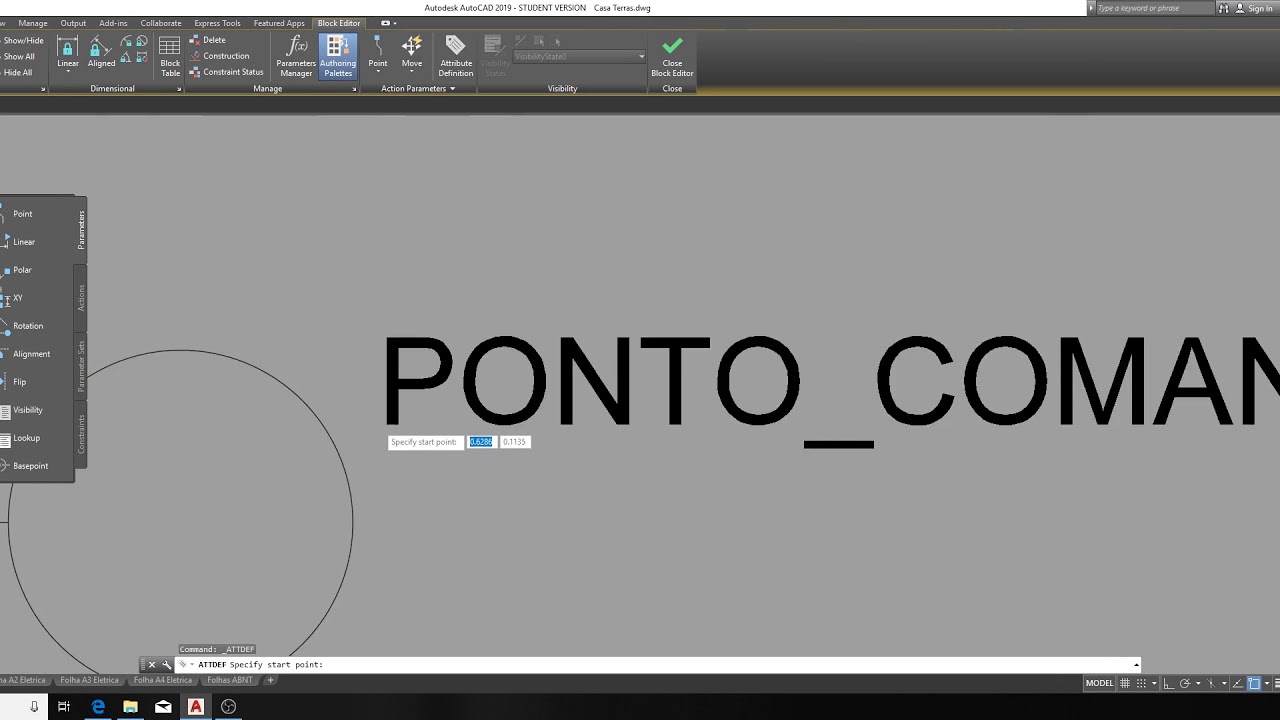Switch to the Express Tools tab
The image size is (1280, 720).
[x=217, y=23]
